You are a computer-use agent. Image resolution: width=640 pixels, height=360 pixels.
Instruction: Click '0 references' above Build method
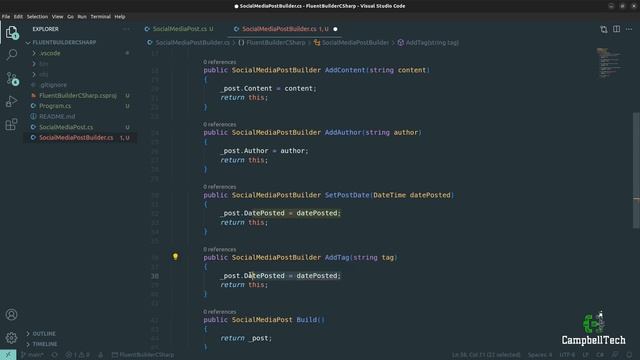(x=220, y=312)
